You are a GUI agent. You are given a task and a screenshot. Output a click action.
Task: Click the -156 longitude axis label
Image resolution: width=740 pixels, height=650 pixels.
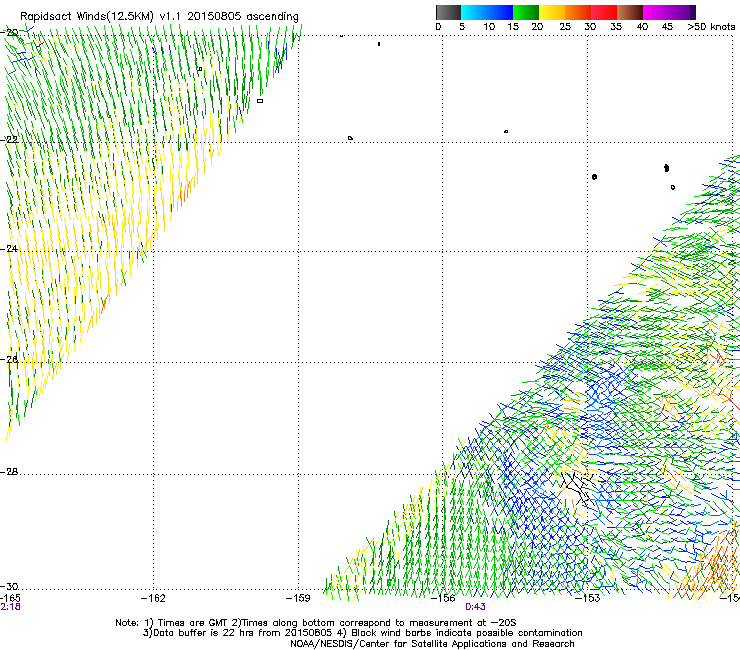443,598
